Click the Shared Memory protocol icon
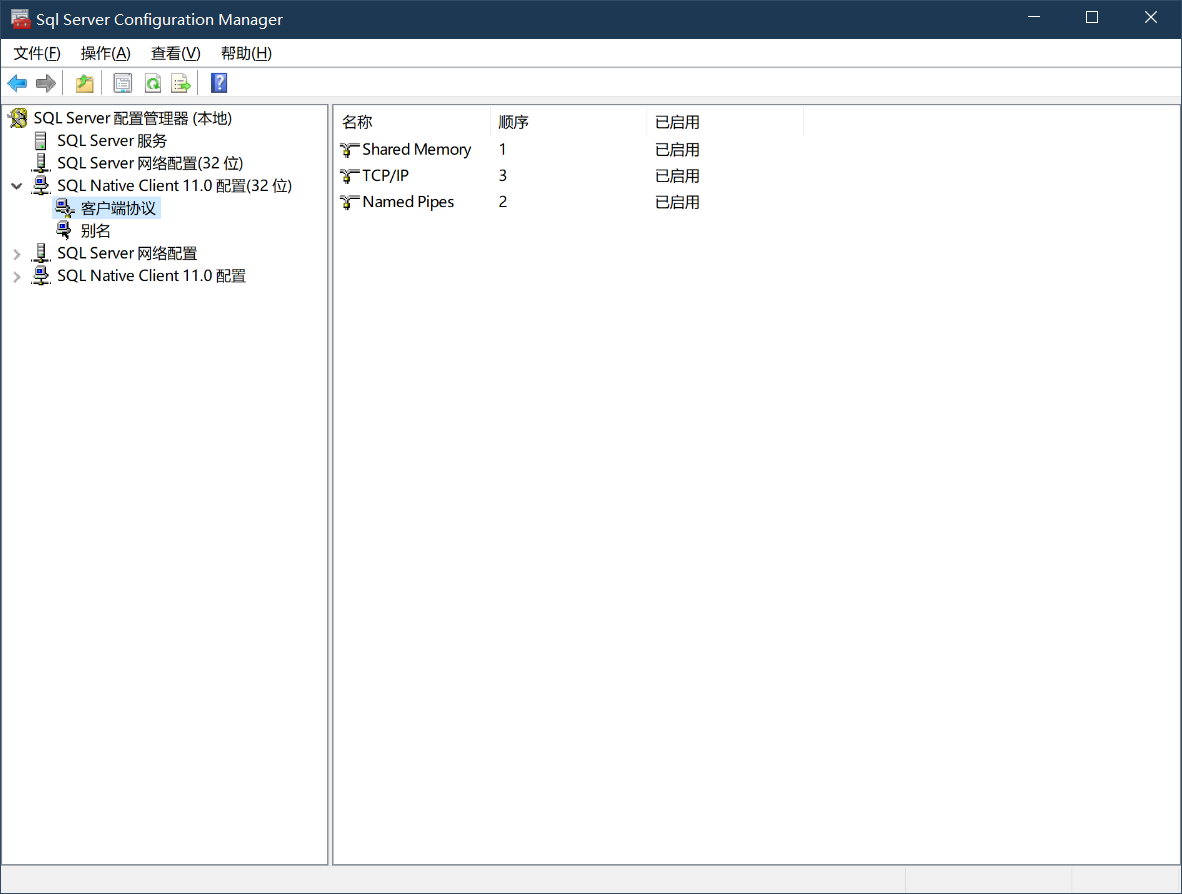 click(x=349, y=150)
